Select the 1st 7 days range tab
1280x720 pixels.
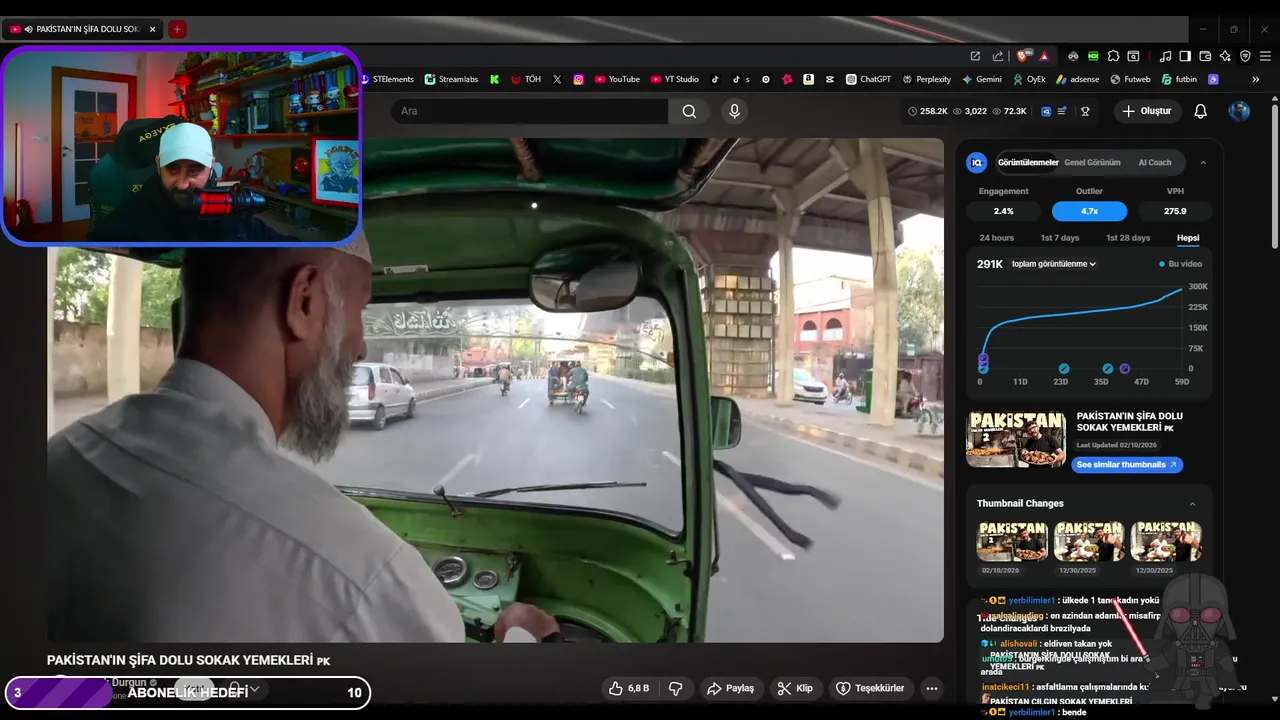[1060, 238]
